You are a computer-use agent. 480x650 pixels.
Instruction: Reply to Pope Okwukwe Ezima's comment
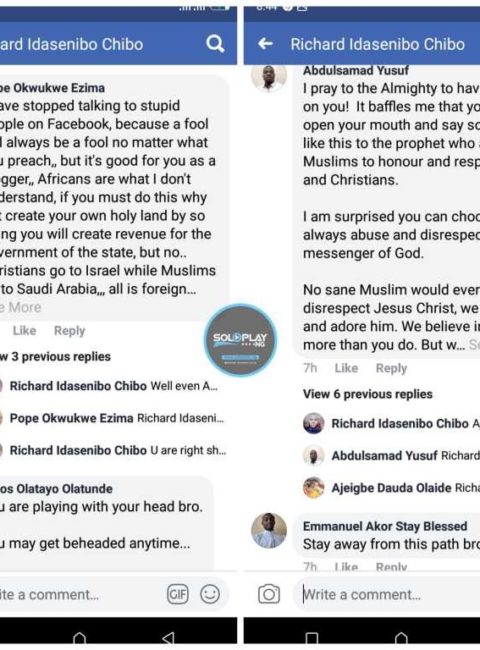click(x=70, y=330)
